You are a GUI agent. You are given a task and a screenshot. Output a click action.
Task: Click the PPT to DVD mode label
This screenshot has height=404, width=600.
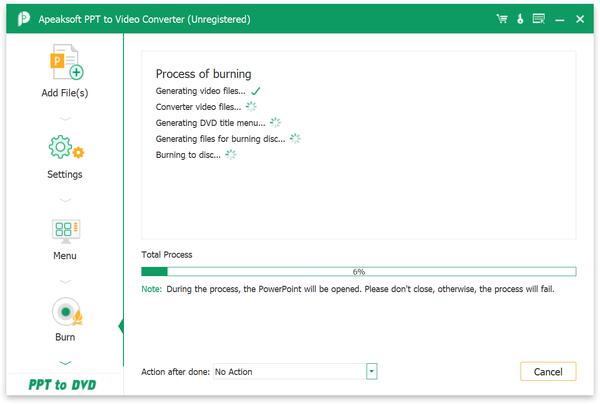point(62,384)
